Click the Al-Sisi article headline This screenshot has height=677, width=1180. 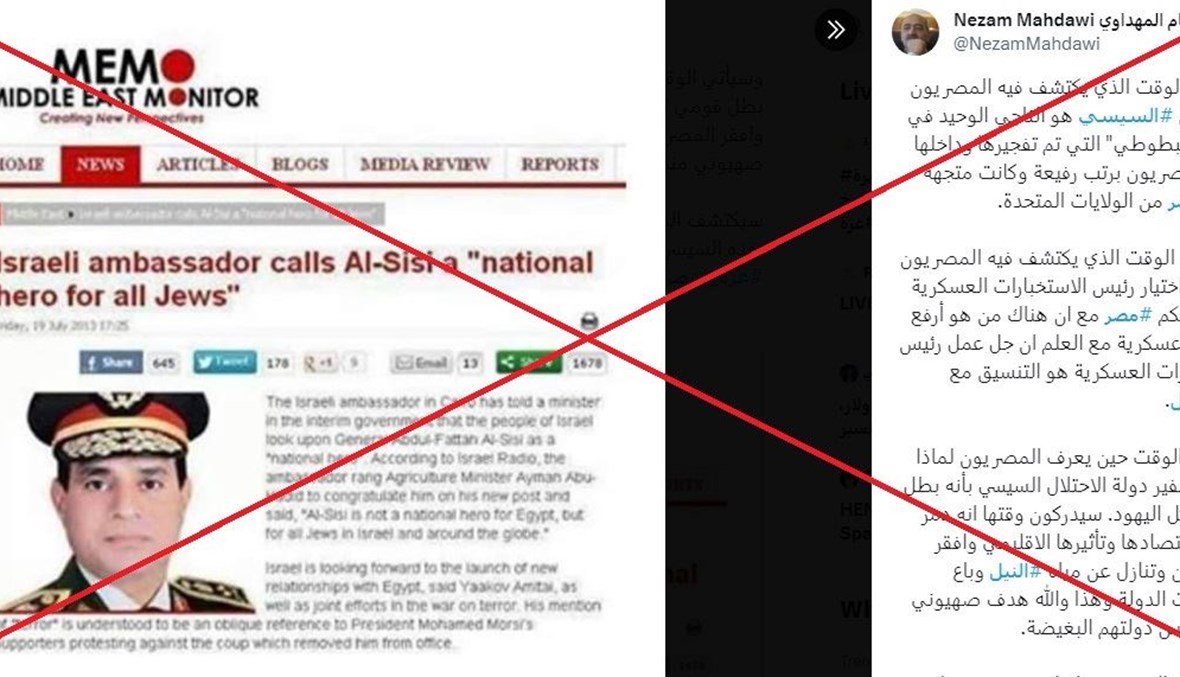coord(297,278)
